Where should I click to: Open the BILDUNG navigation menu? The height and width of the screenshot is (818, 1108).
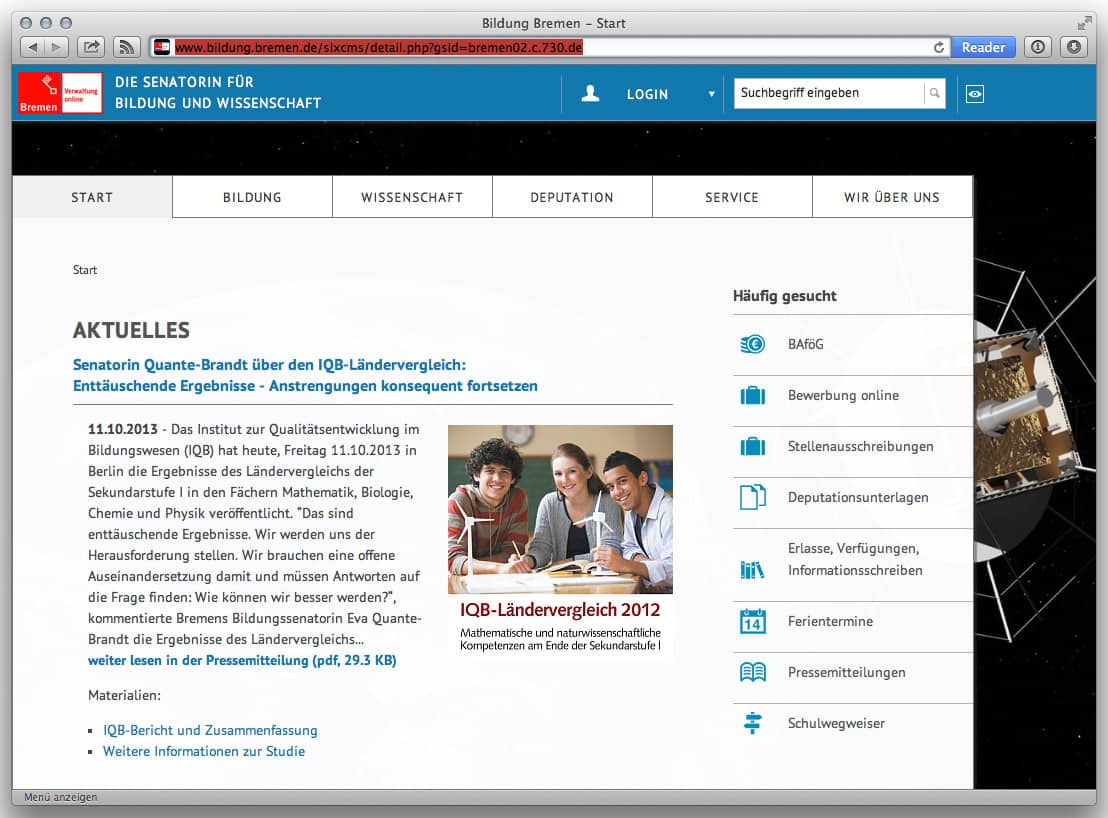(252, 197)
